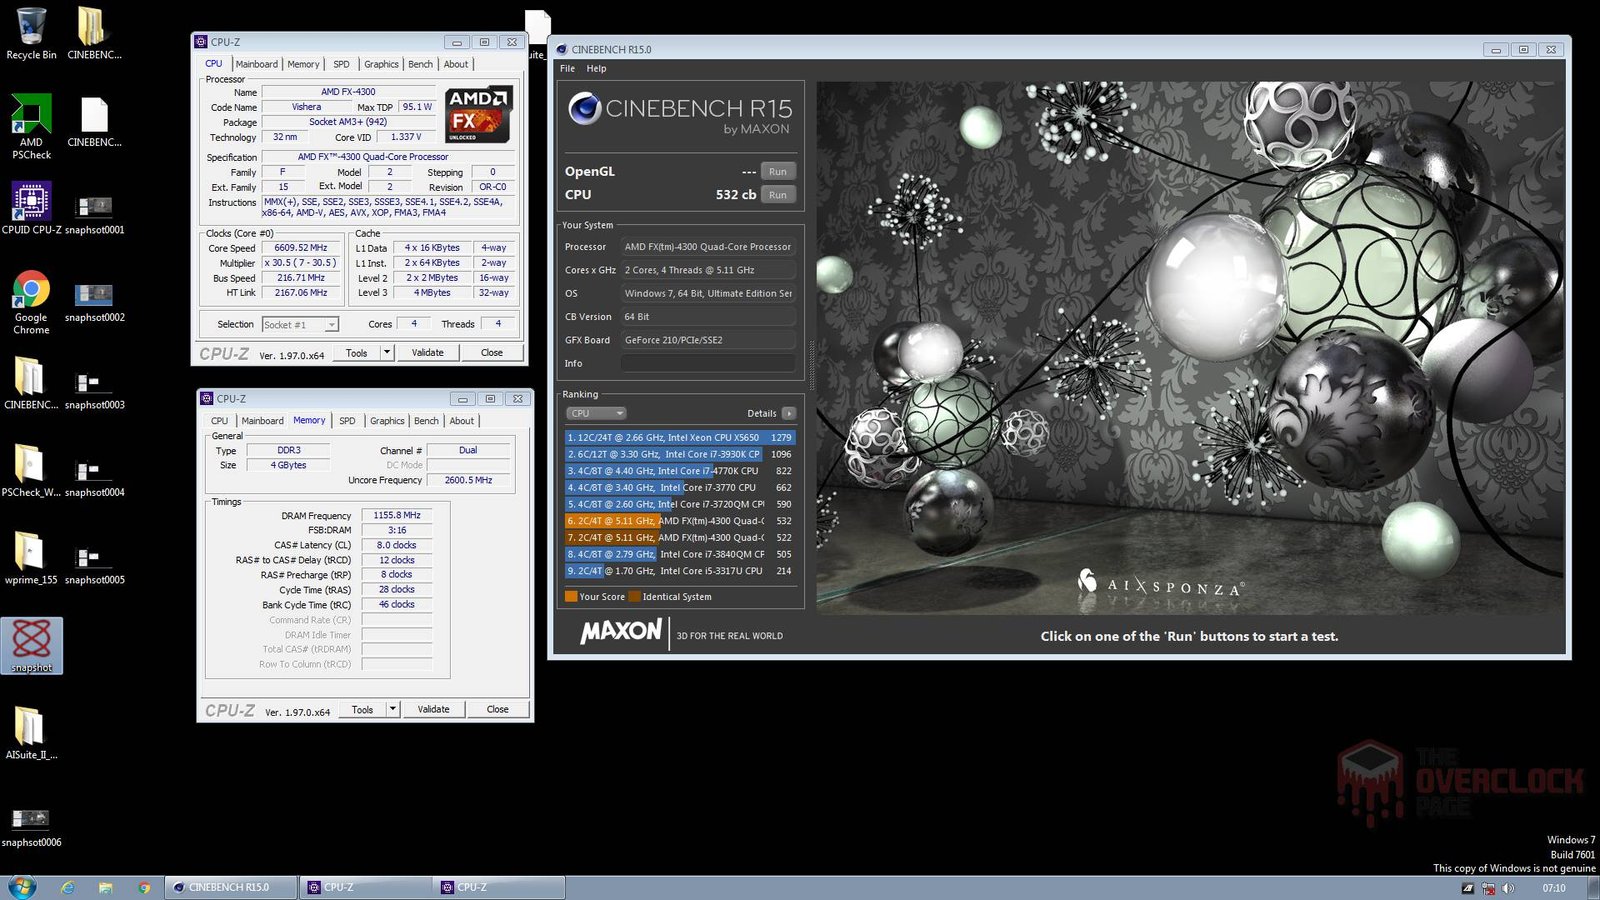Run the OpenGL benchmark test
The image size is (1600, 900).
point(777,172)
